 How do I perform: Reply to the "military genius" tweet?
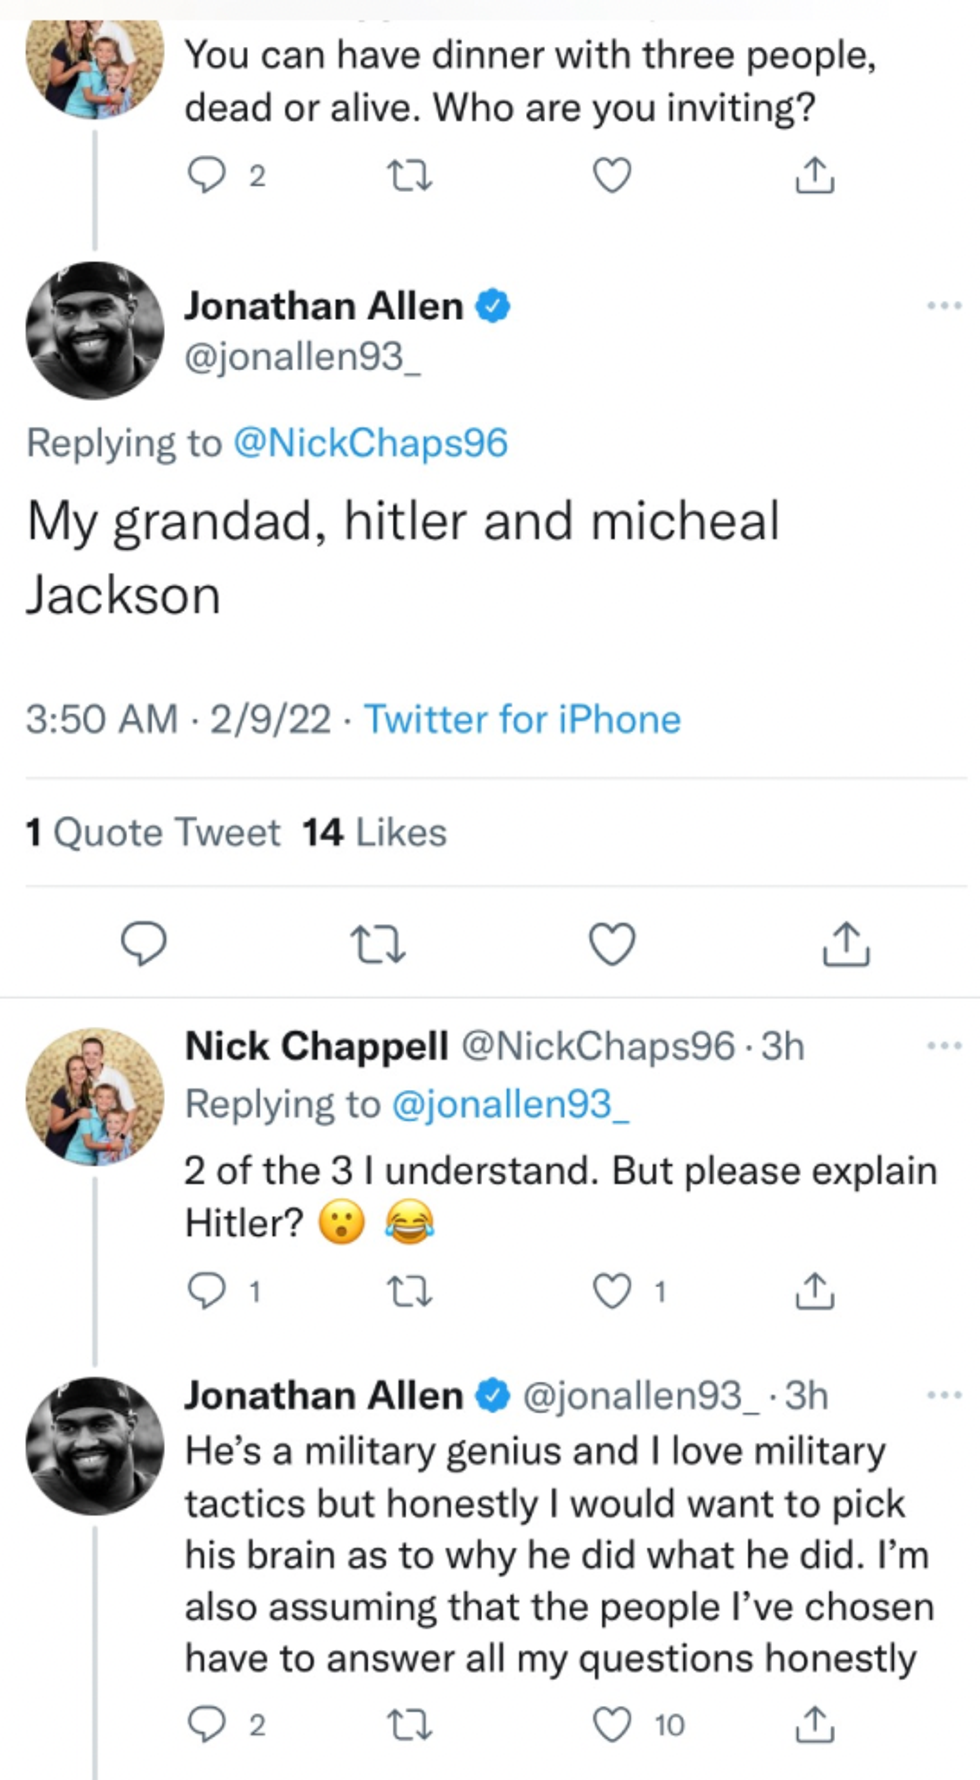click(207, 1724)
